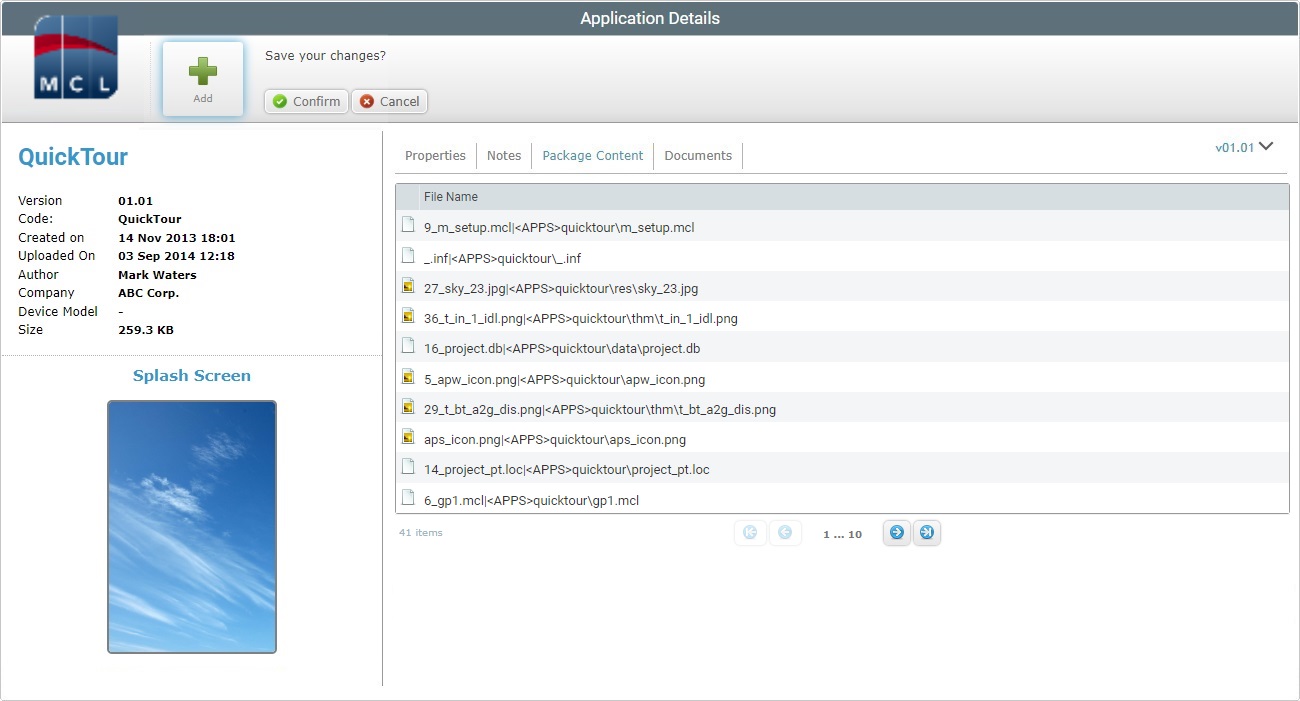Click the Splash Screen sky thumbnail
Screen dimensions: 1300x701
(191, 525)
